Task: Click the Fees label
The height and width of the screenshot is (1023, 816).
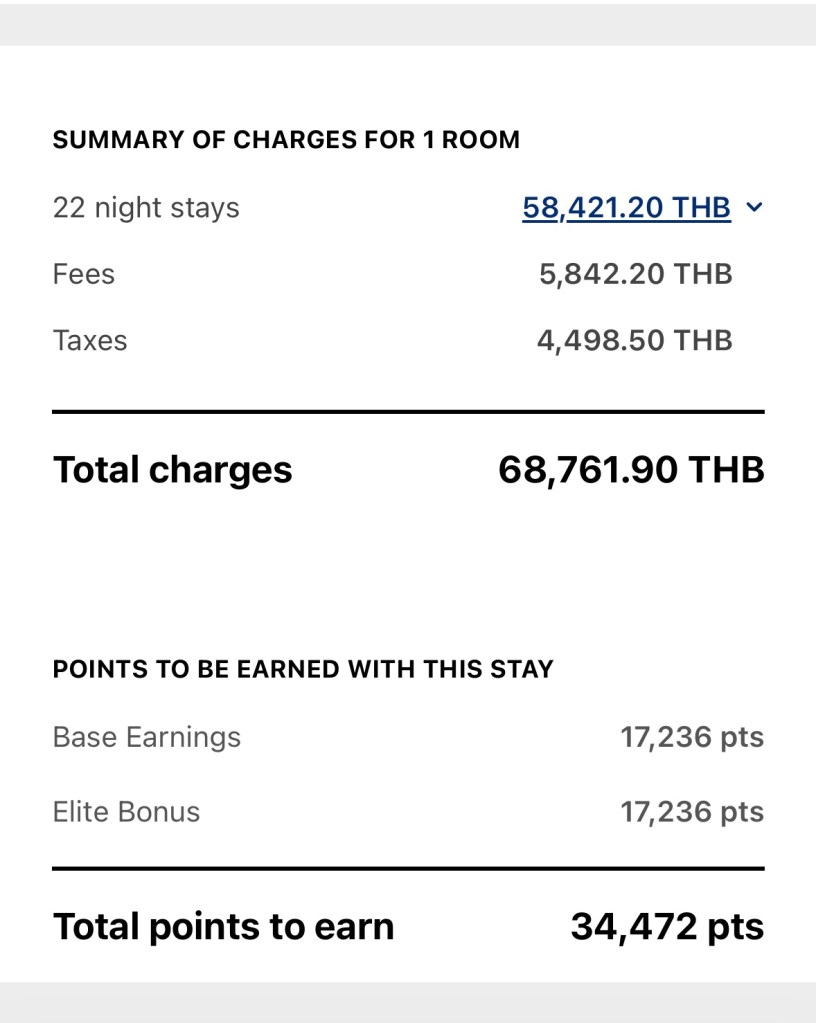Action: click(x=84, y=274)
